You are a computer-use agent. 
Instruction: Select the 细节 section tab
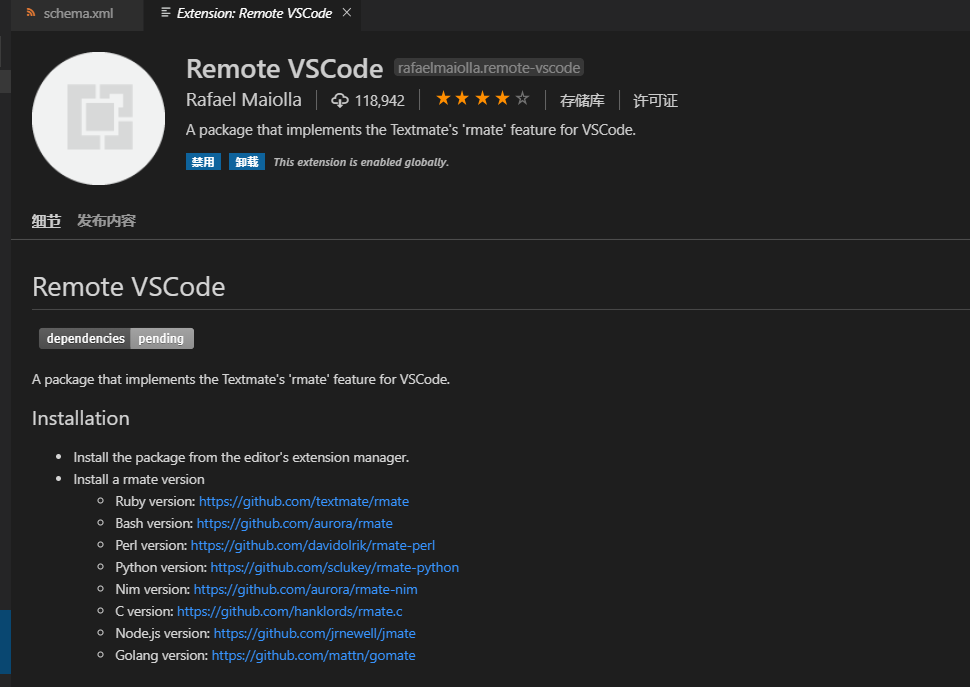(x=45, y=219)
